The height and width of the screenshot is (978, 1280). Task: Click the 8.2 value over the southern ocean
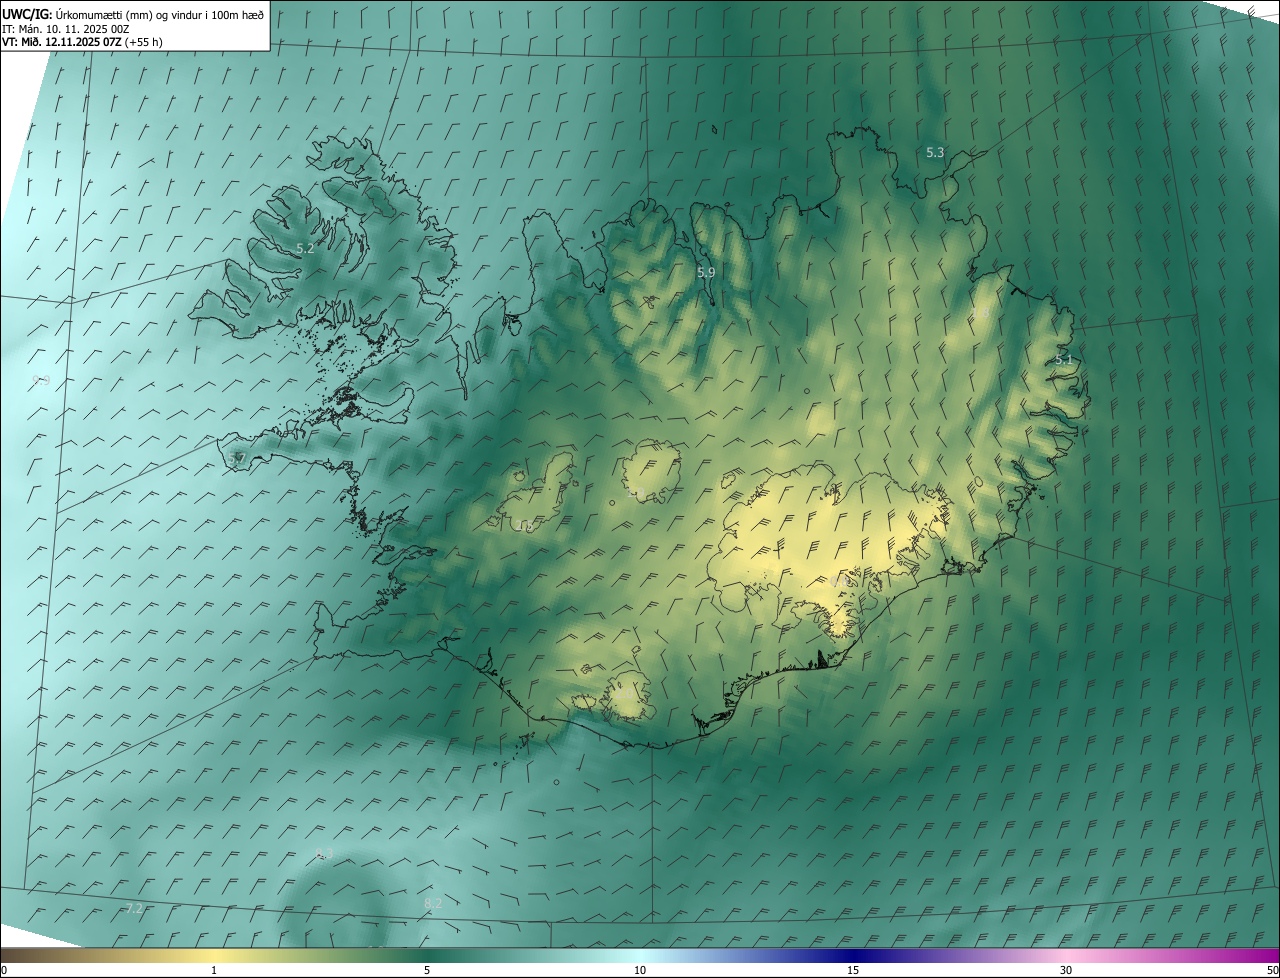[433, 903]
